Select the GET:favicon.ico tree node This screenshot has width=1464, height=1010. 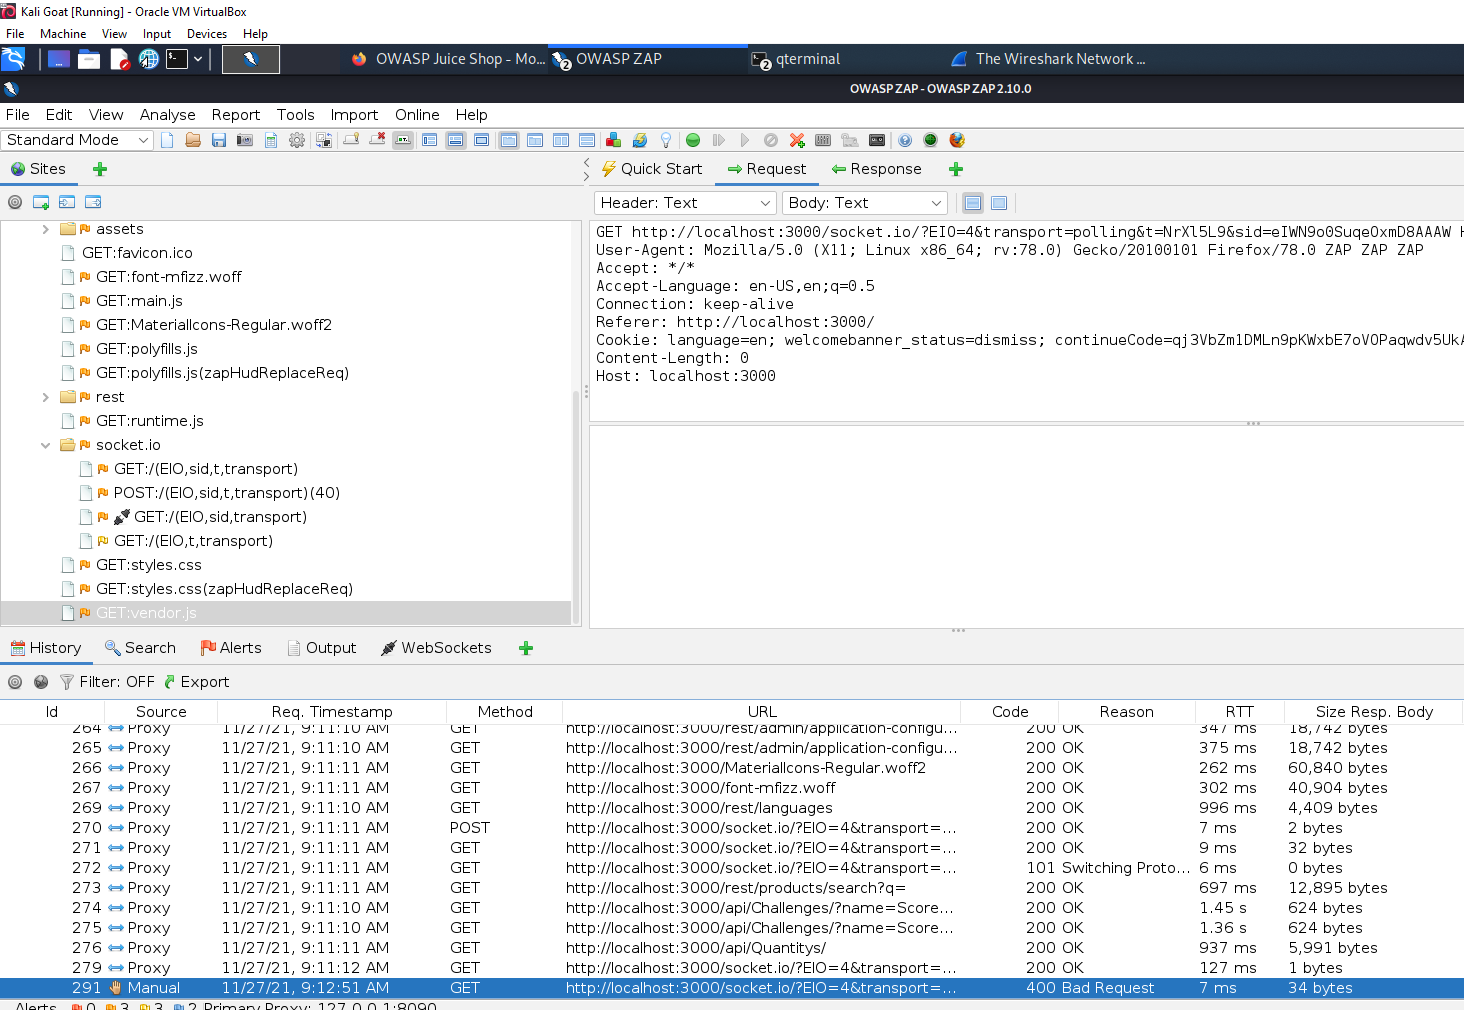click(137, 253)
